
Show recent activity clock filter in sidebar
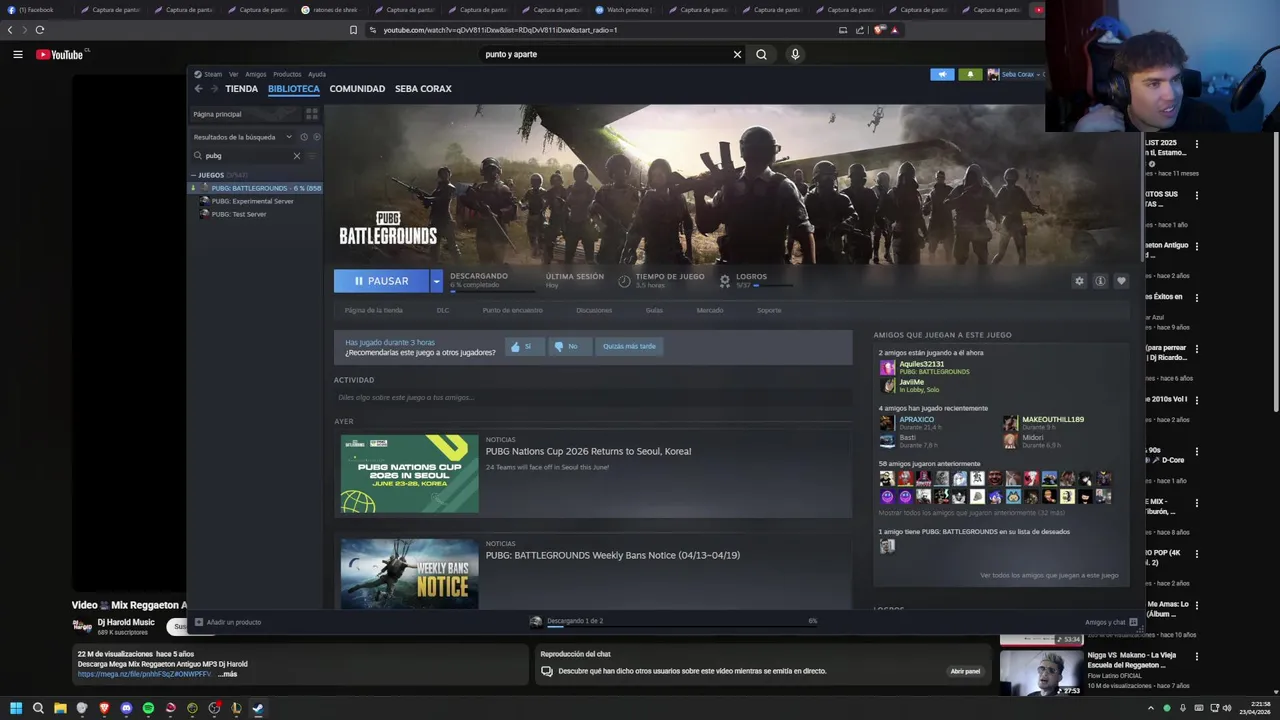[304, 137]
